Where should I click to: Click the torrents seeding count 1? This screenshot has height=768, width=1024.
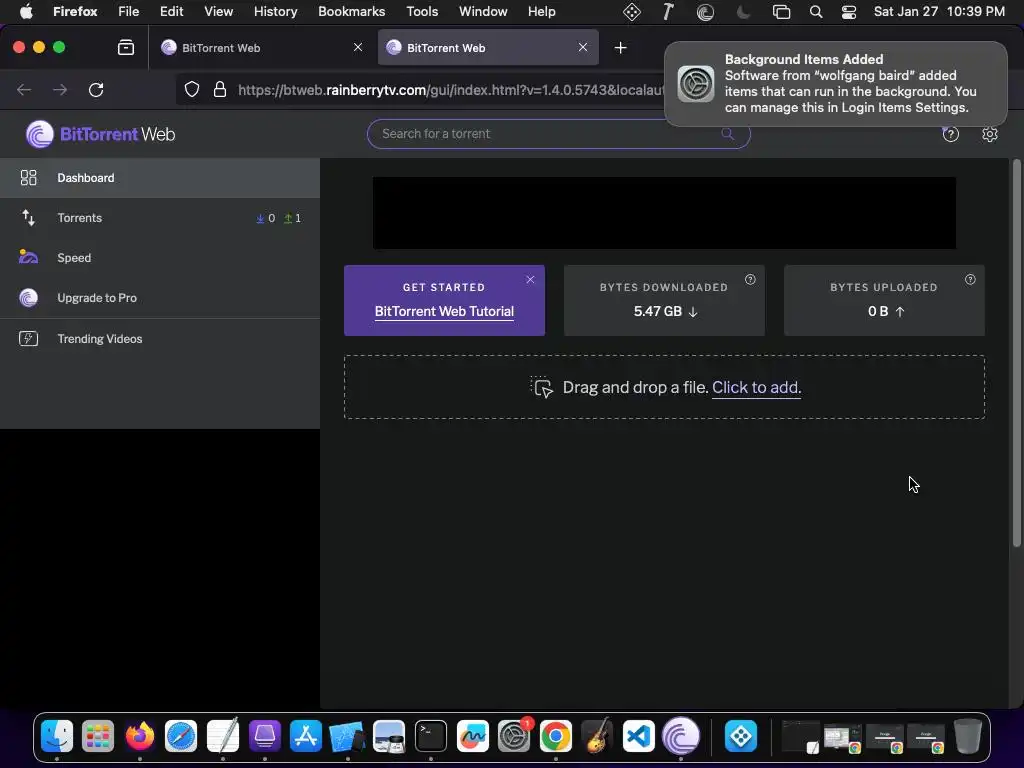click(293, 218)
